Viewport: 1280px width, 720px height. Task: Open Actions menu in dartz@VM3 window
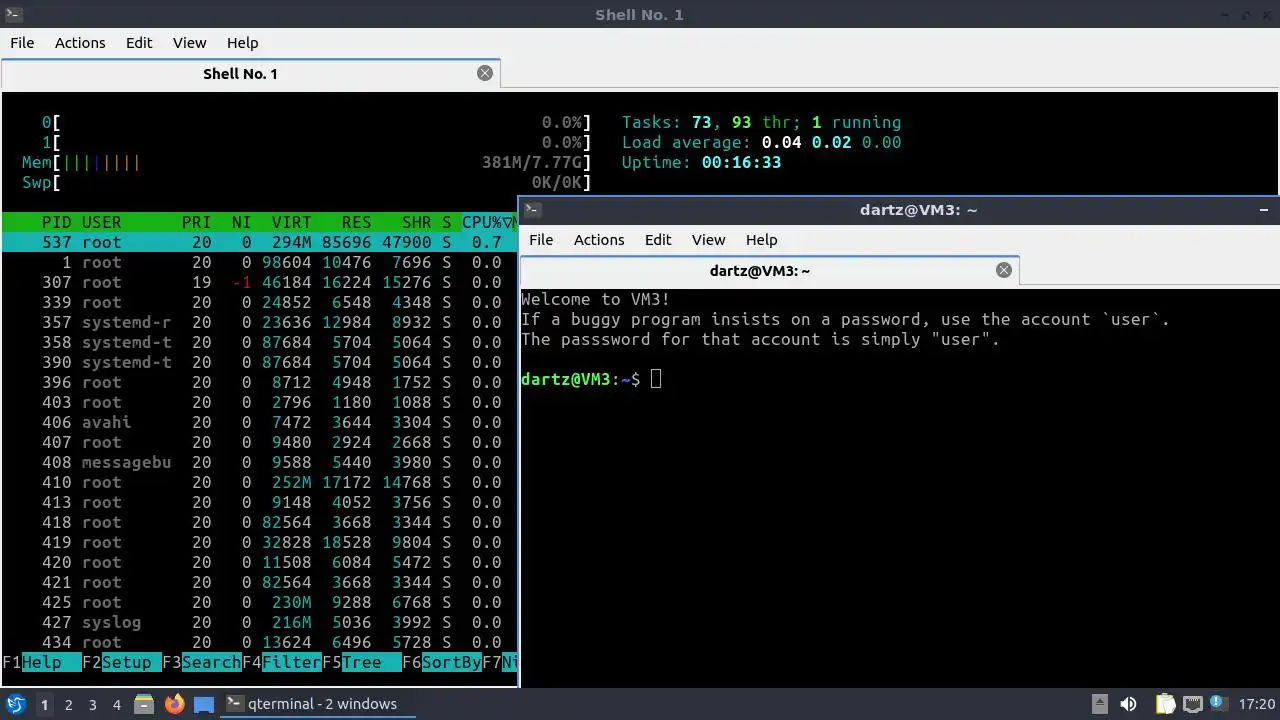(599, 240)
